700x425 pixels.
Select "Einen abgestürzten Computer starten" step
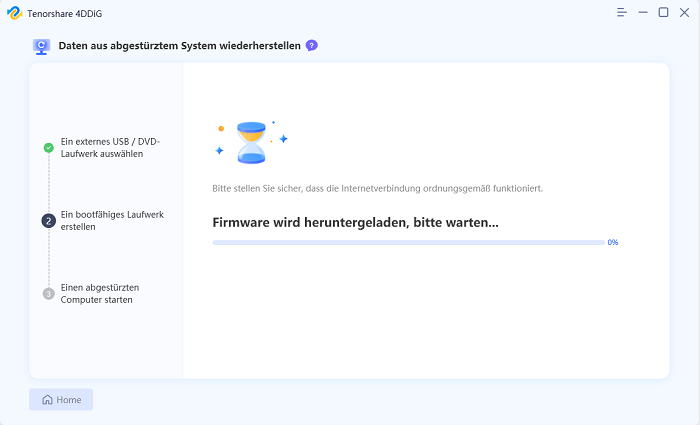pyautogui.click(x=100, y=294)
